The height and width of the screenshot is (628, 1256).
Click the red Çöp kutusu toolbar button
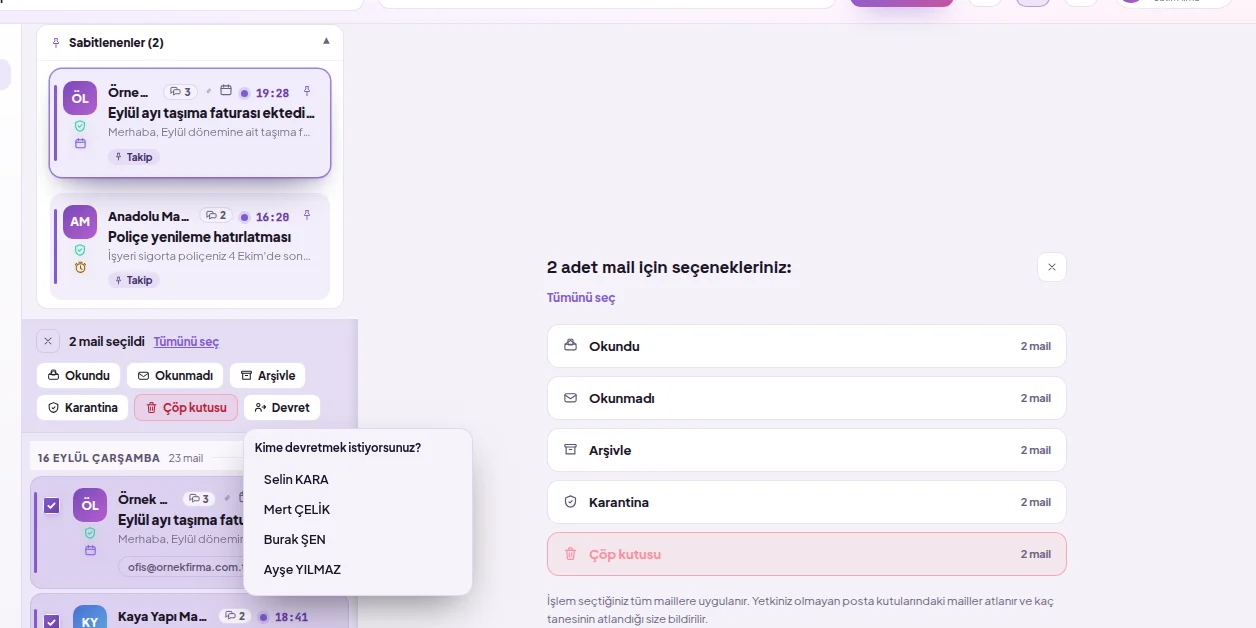186,407
